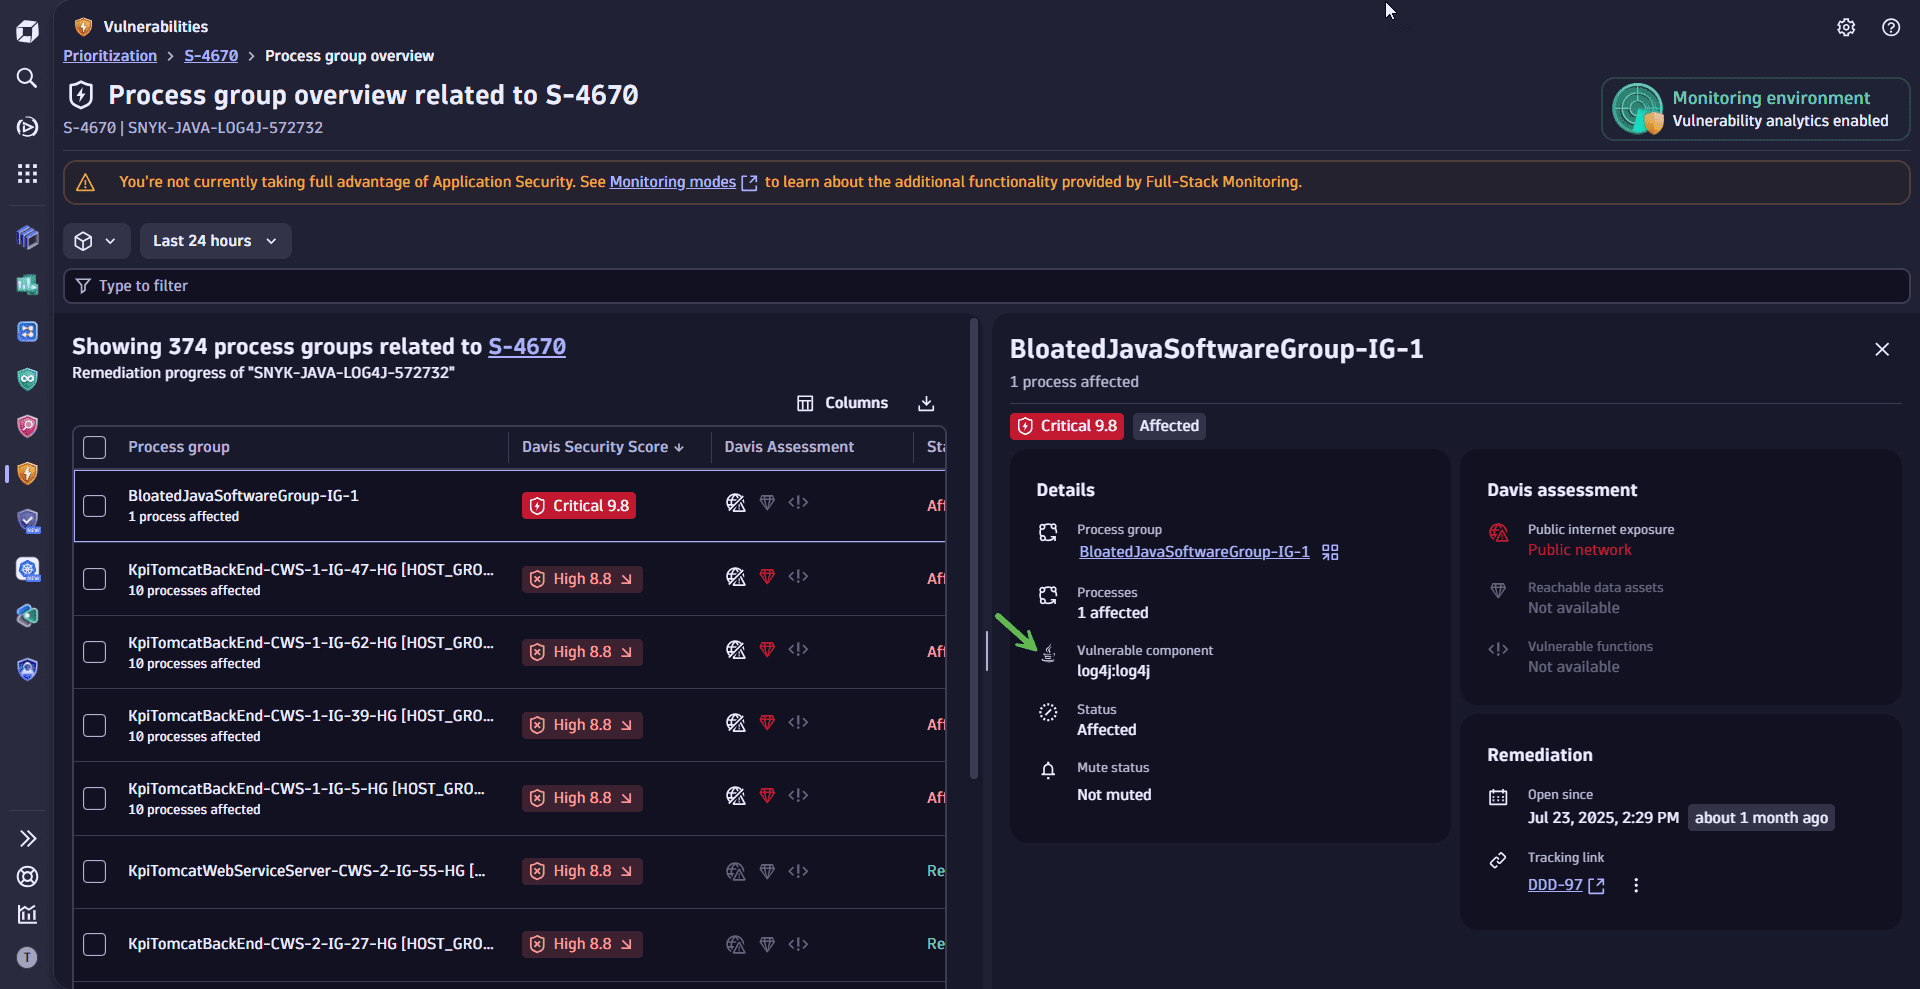
Task: Go to Prioritization breadcrumb
Action: [110, 56]
